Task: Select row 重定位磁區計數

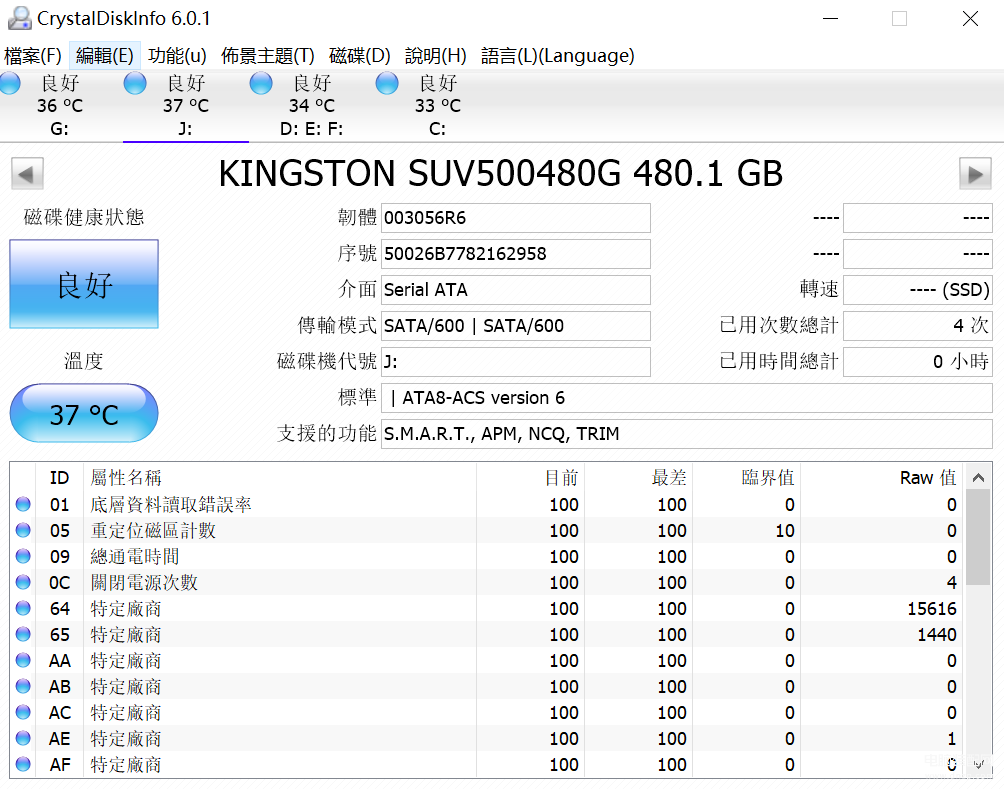Action: [x=487, y=530]
